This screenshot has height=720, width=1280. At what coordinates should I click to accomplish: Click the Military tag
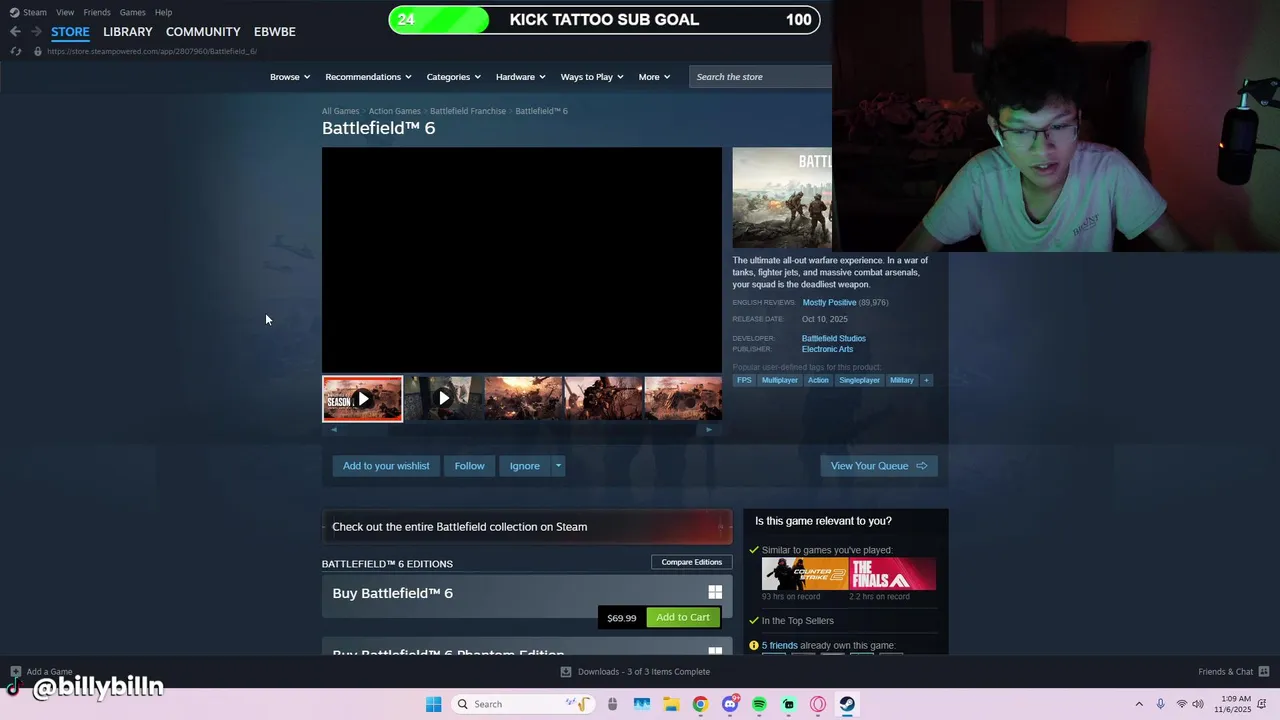[902, 380]
